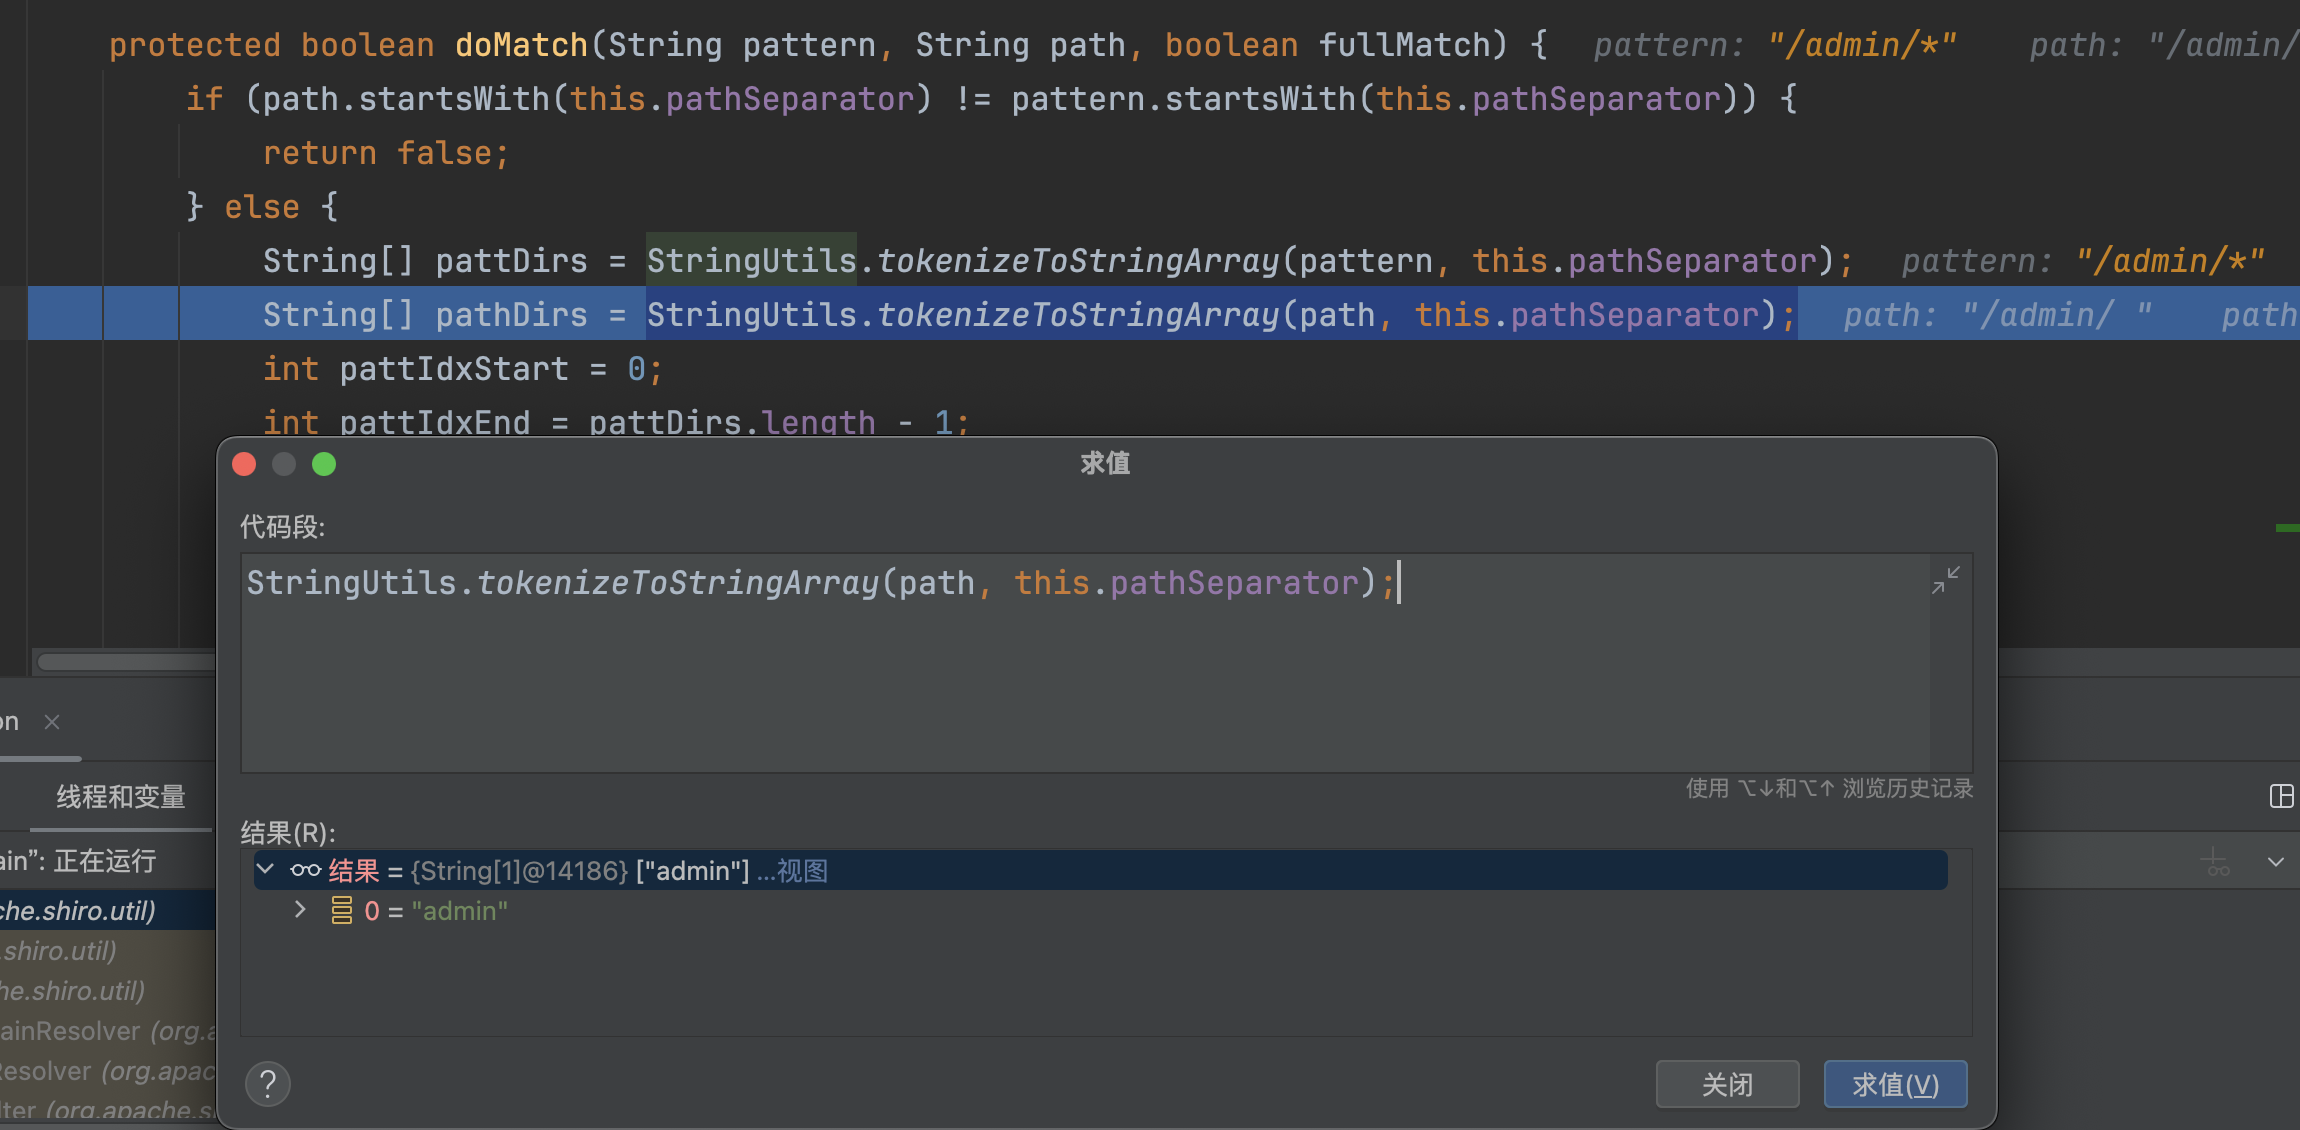Image resolution: width=2300 pixels, height=1130 pixels.
Task: Click the green zoom window button
Action: [x=324, y=464]
